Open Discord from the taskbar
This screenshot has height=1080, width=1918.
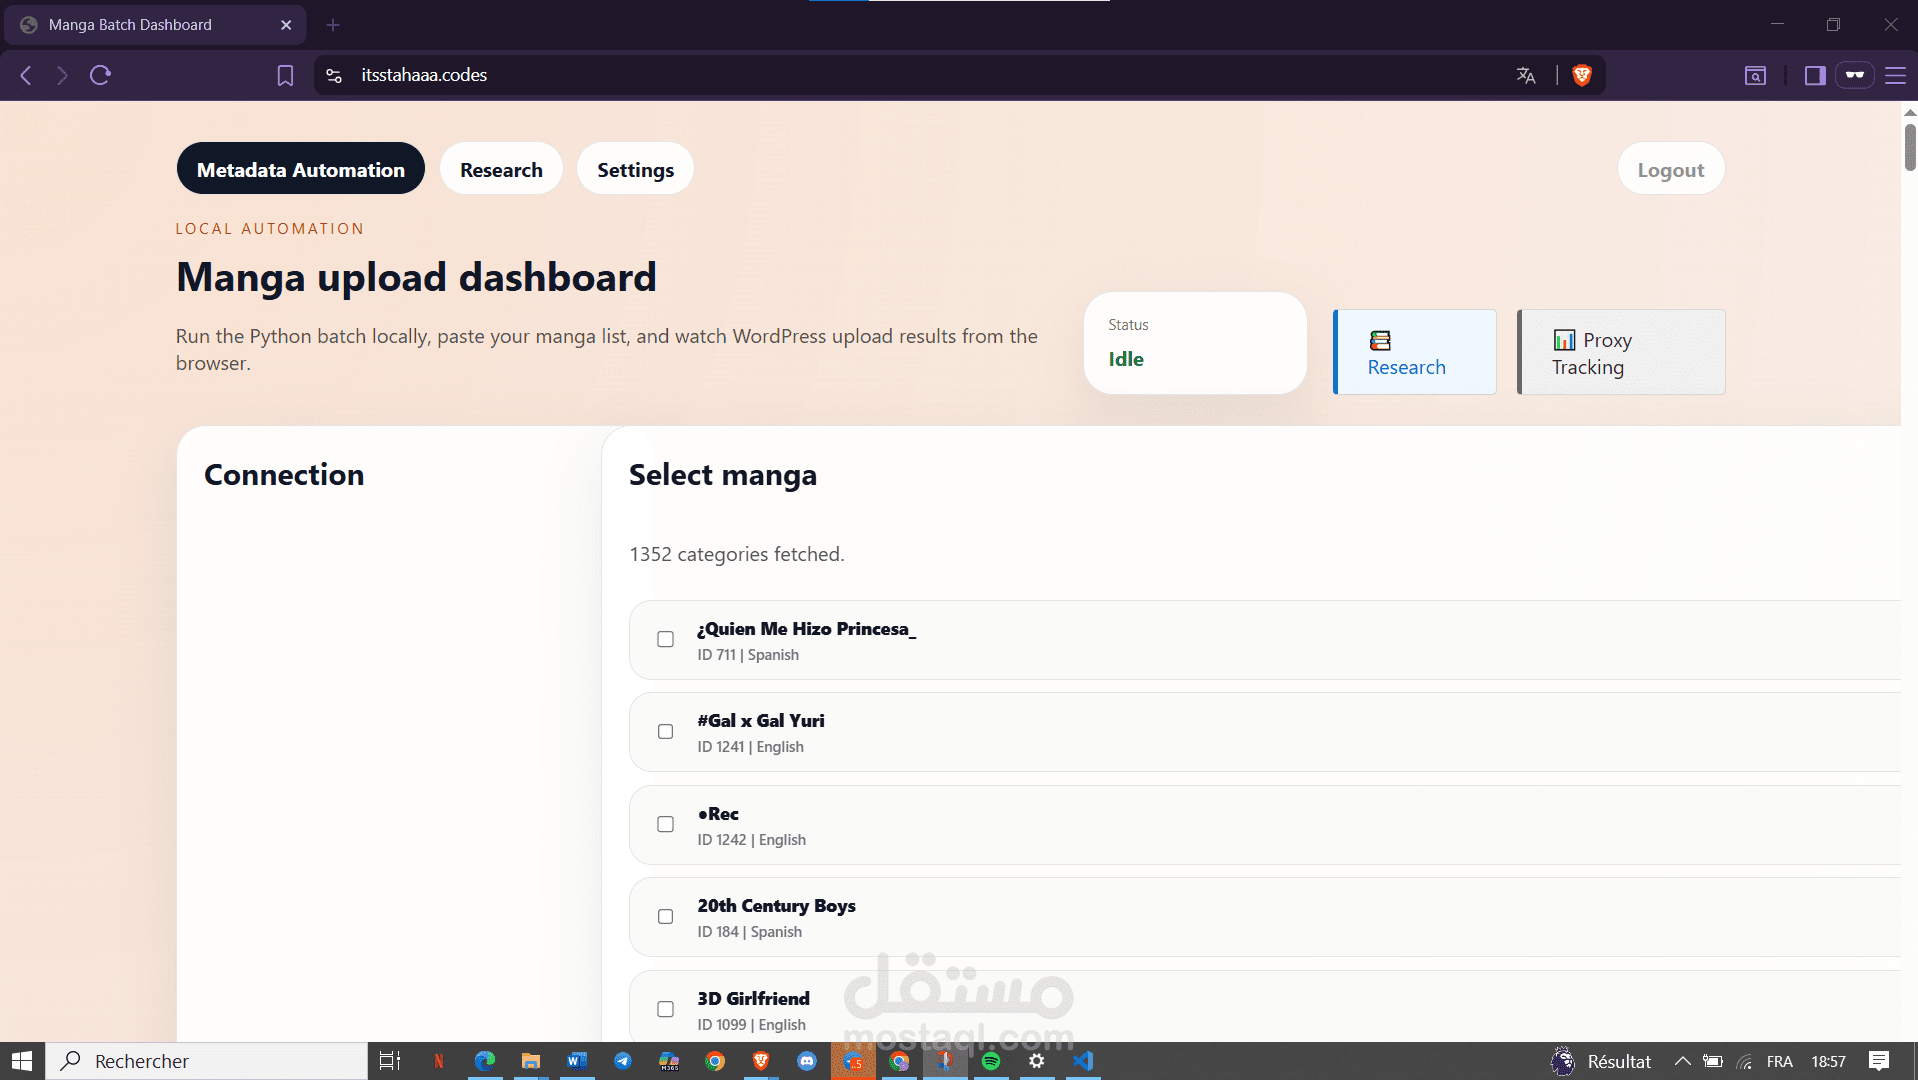tap(807, 1061)
